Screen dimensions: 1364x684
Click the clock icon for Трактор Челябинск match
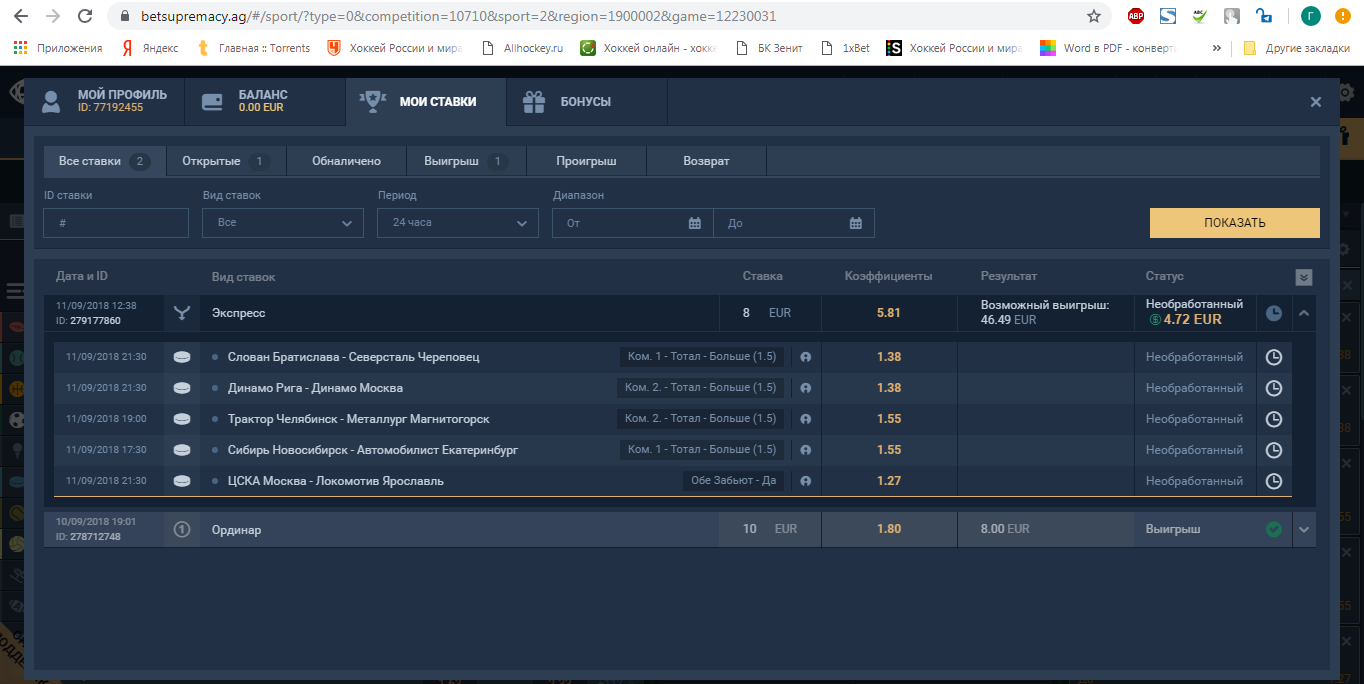pos(1274,419)
